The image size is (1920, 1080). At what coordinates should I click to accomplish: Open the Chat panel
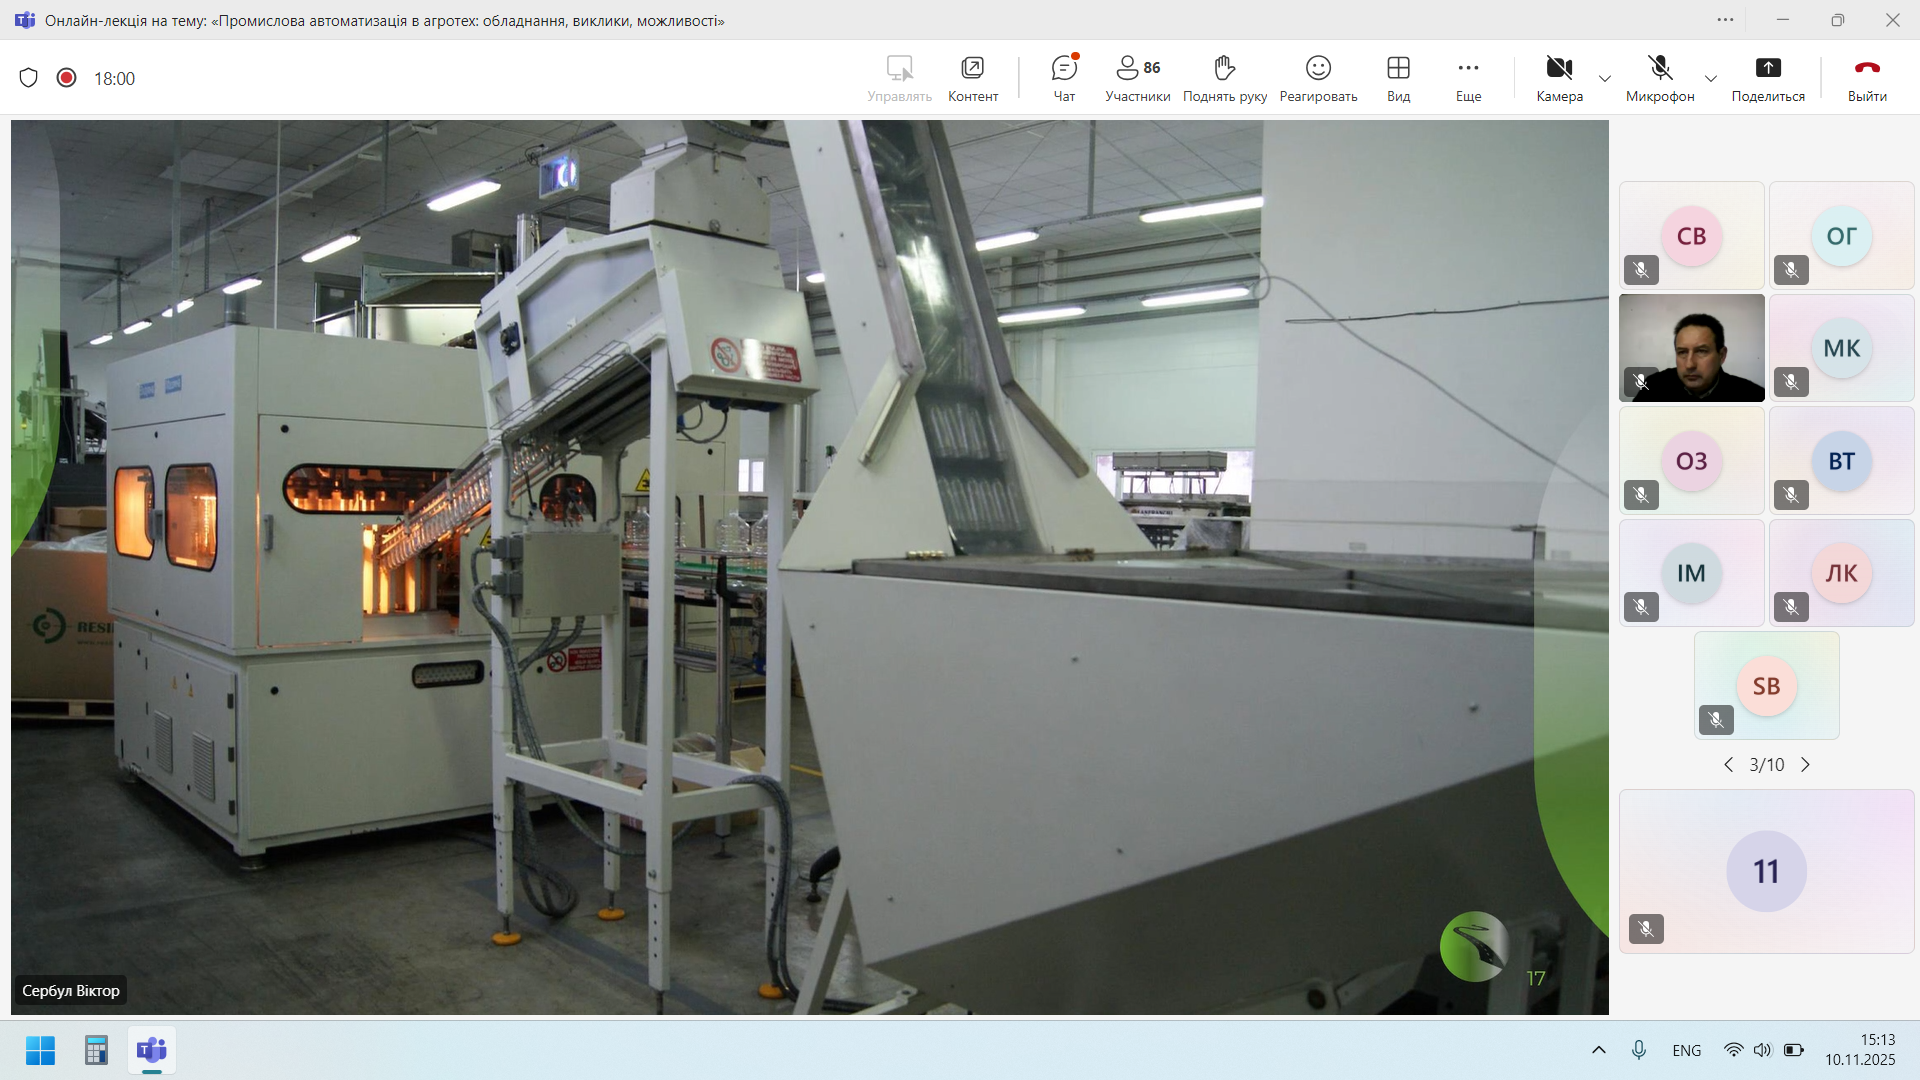coord(1064,78)
